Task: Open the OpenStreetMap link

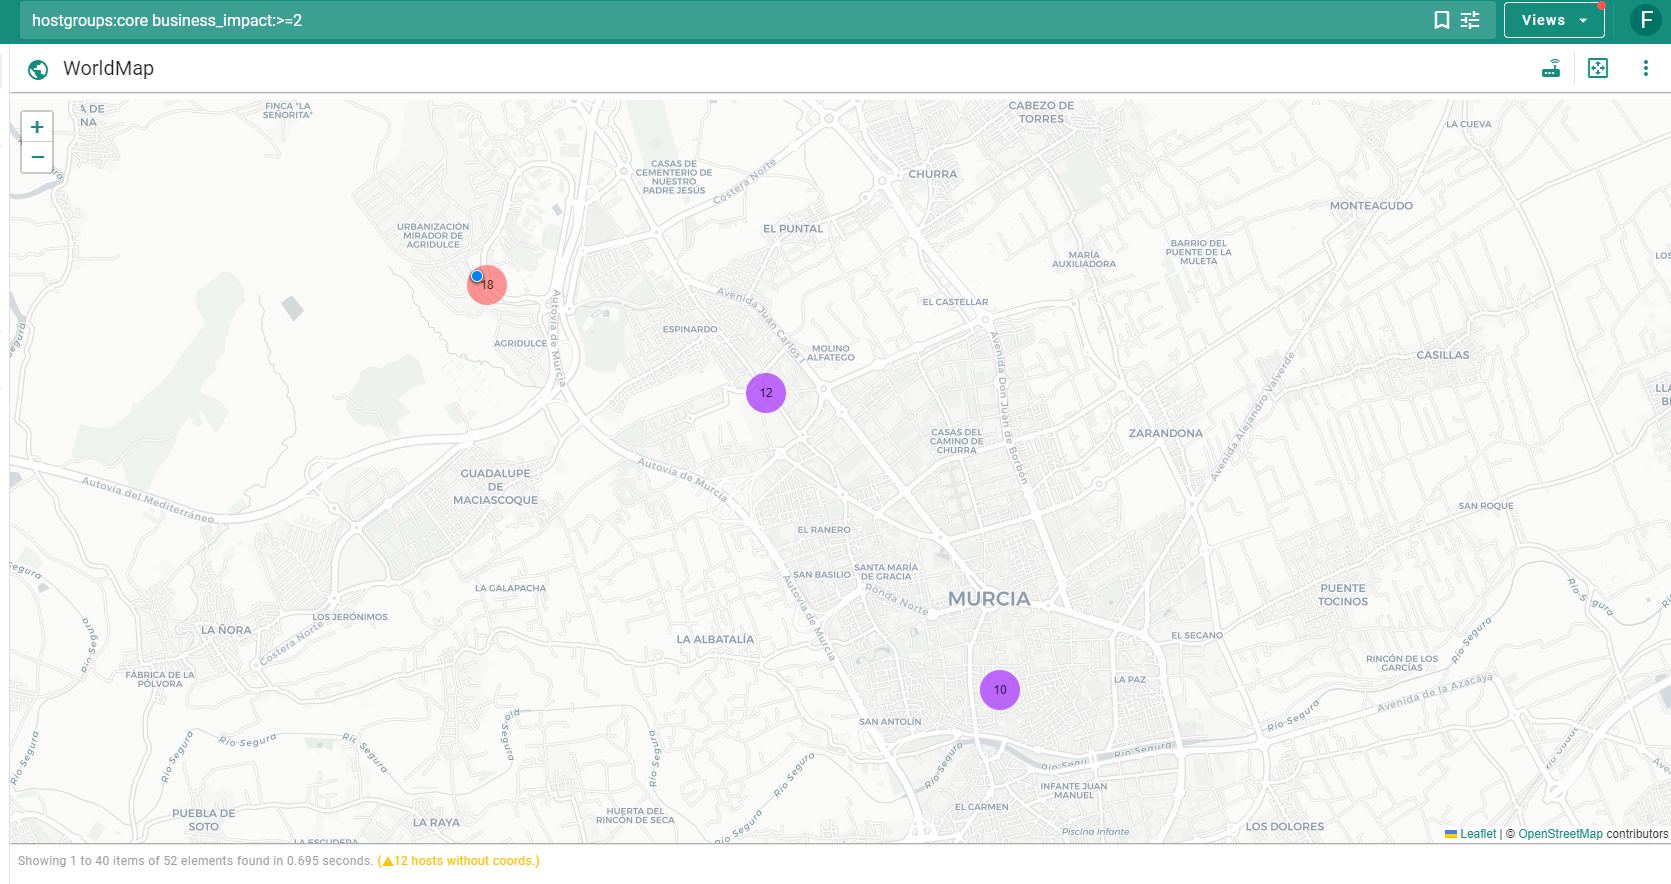Action: pyautogui.click(x=1560, y=834)
